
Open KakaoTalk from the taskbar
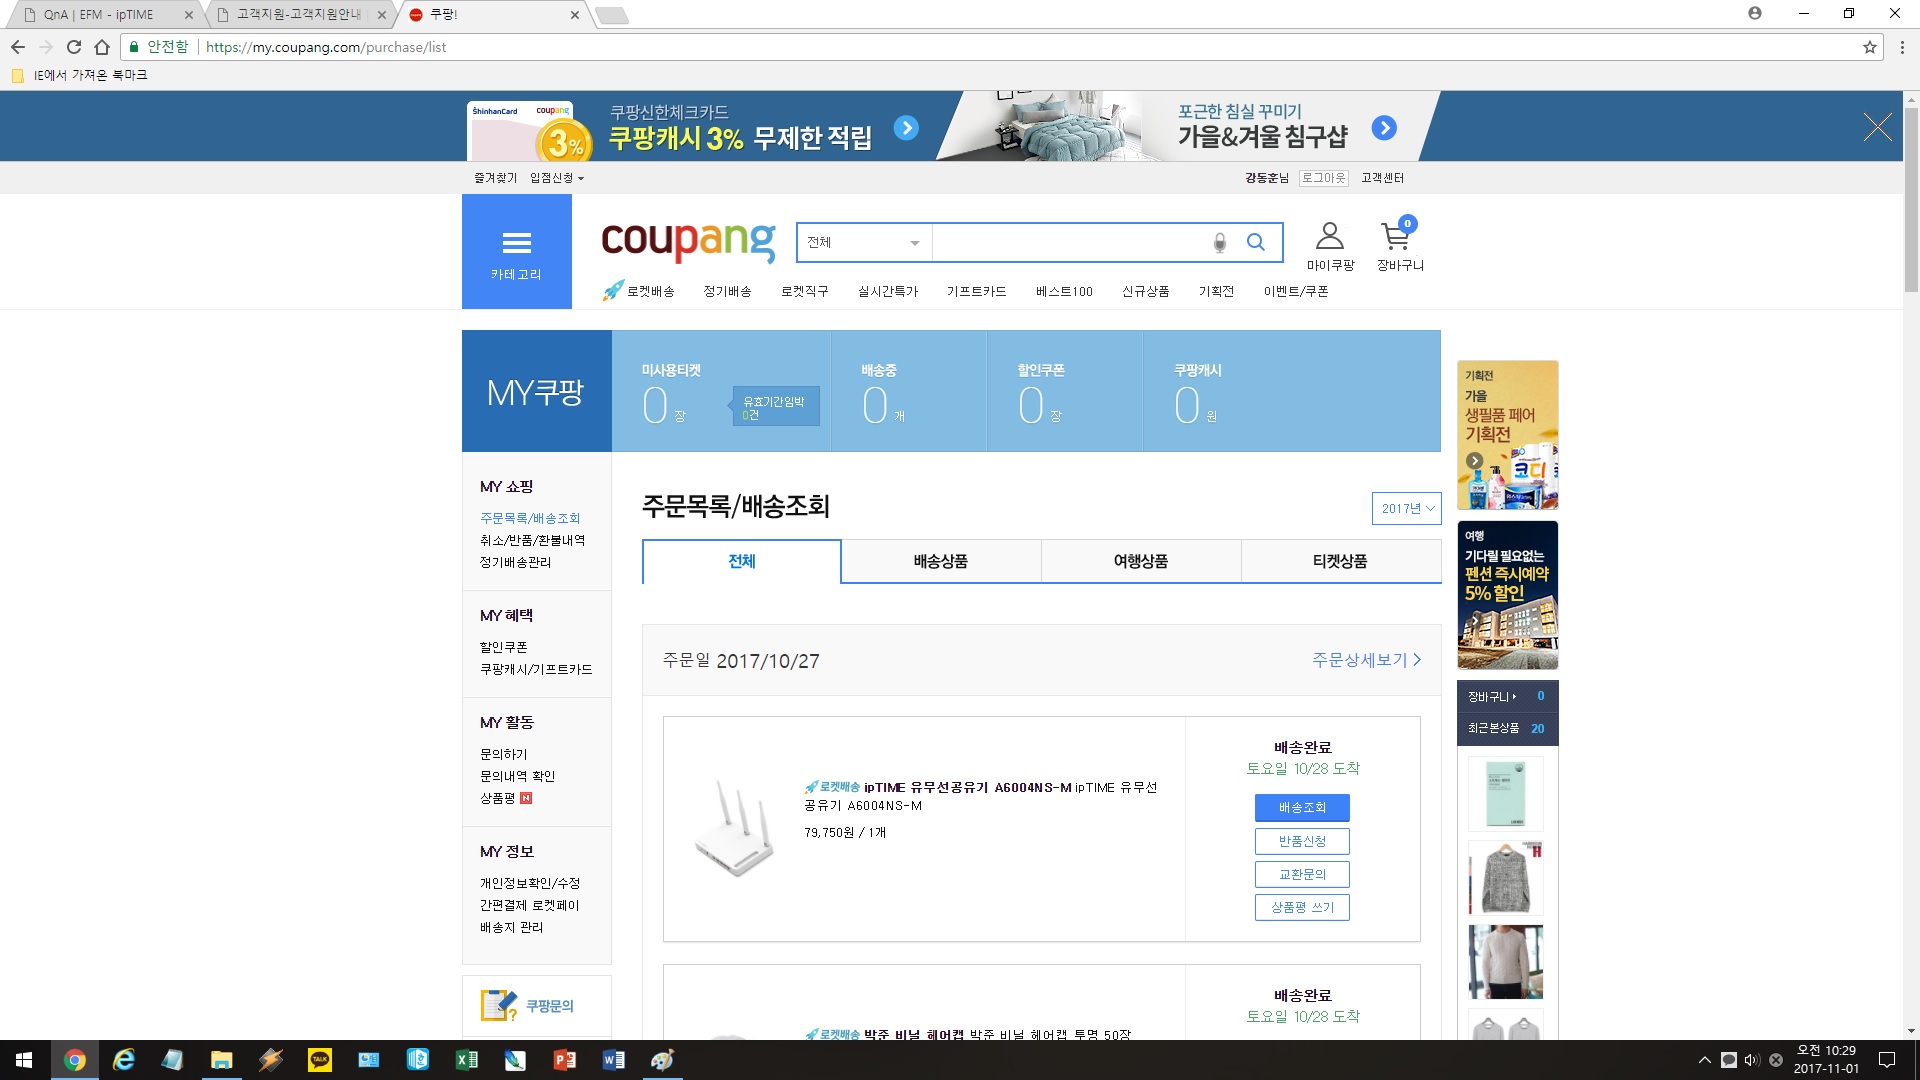pyautogui.click(x=320, y=1060)
